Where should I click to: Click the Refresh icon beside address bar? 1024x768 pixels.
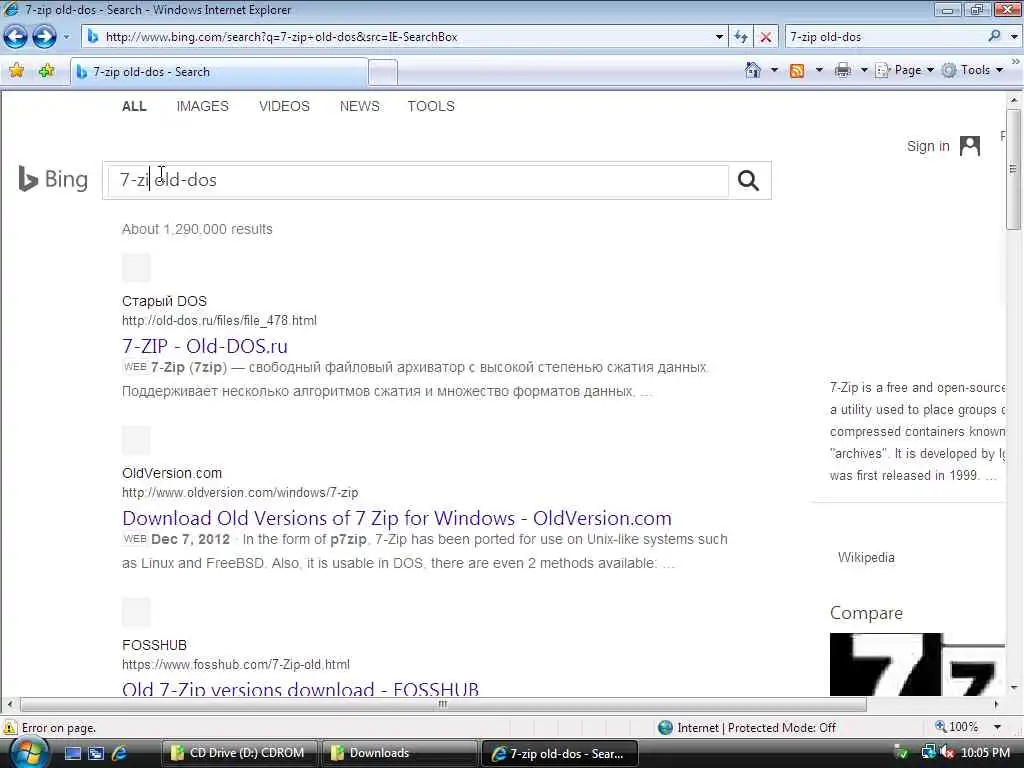[741, 37]
